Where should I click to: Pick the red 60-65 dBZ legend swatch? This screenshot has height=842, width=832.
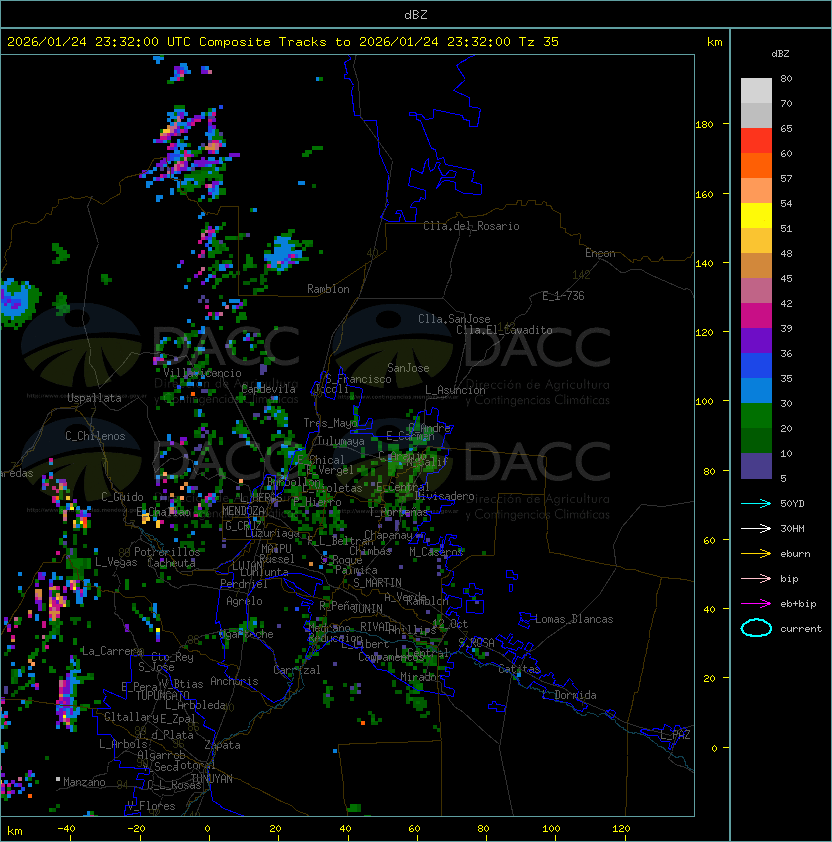[756, 141]
